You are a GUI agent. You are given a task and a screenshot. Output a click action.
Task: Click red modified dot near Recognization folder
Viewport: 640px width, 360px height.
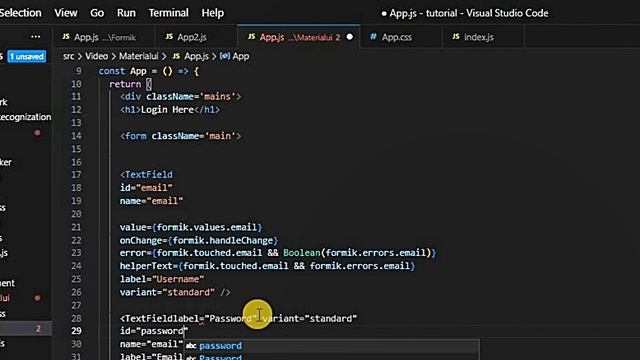(38, 133)
